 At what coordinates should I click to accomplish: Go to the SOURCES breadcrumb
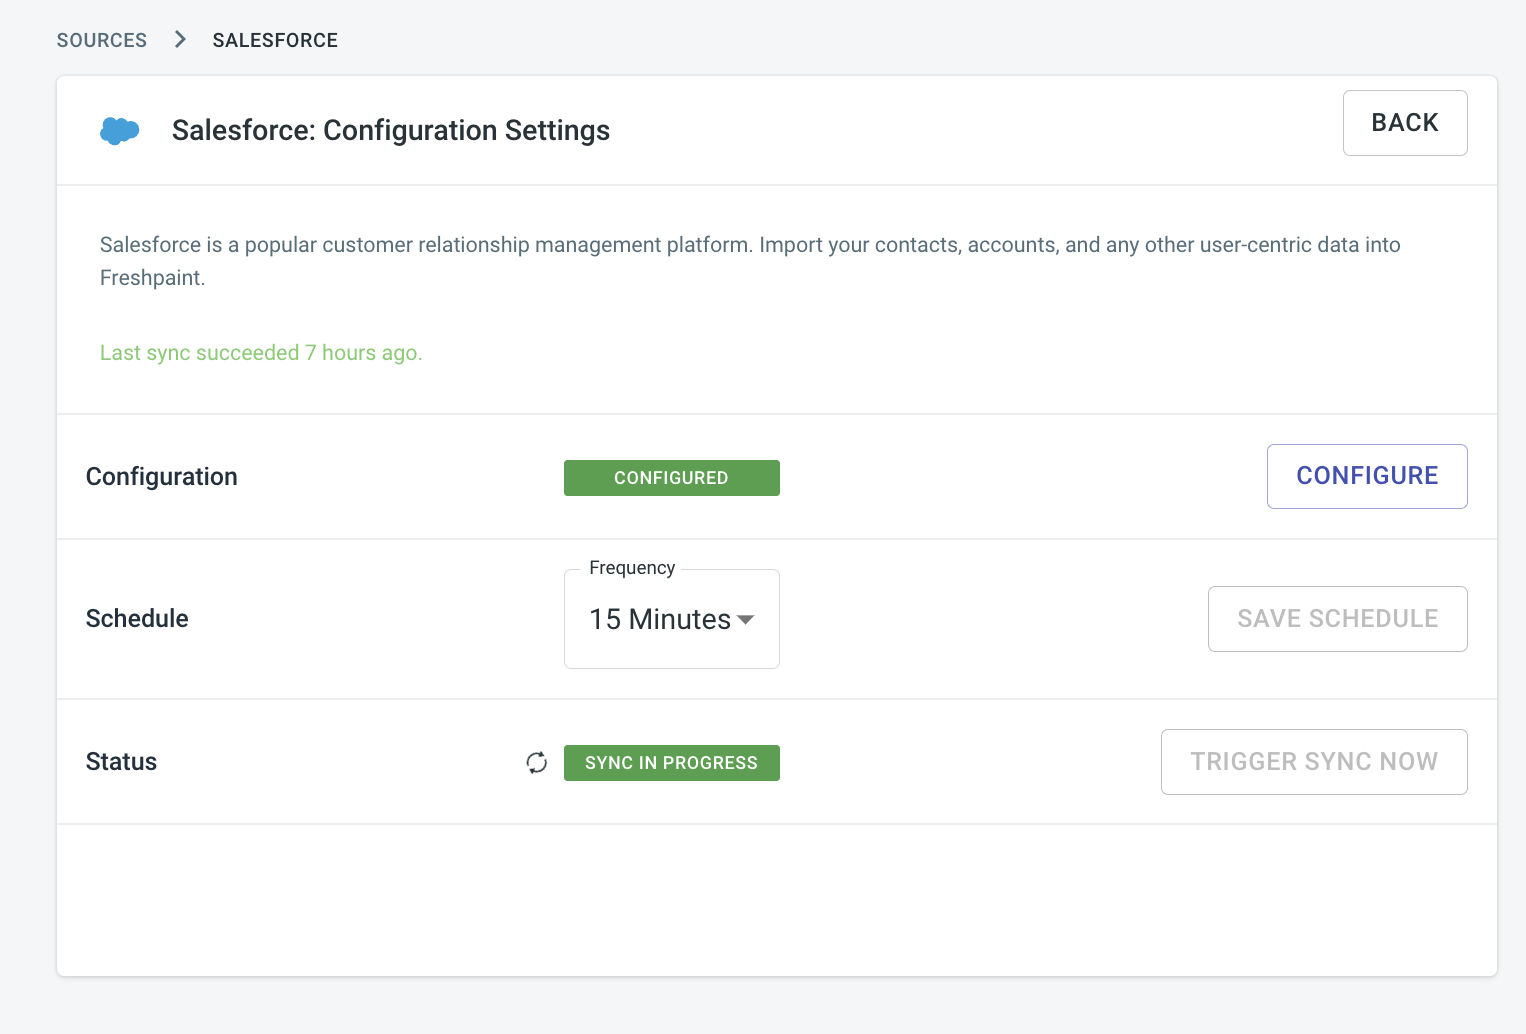[102, 40]
